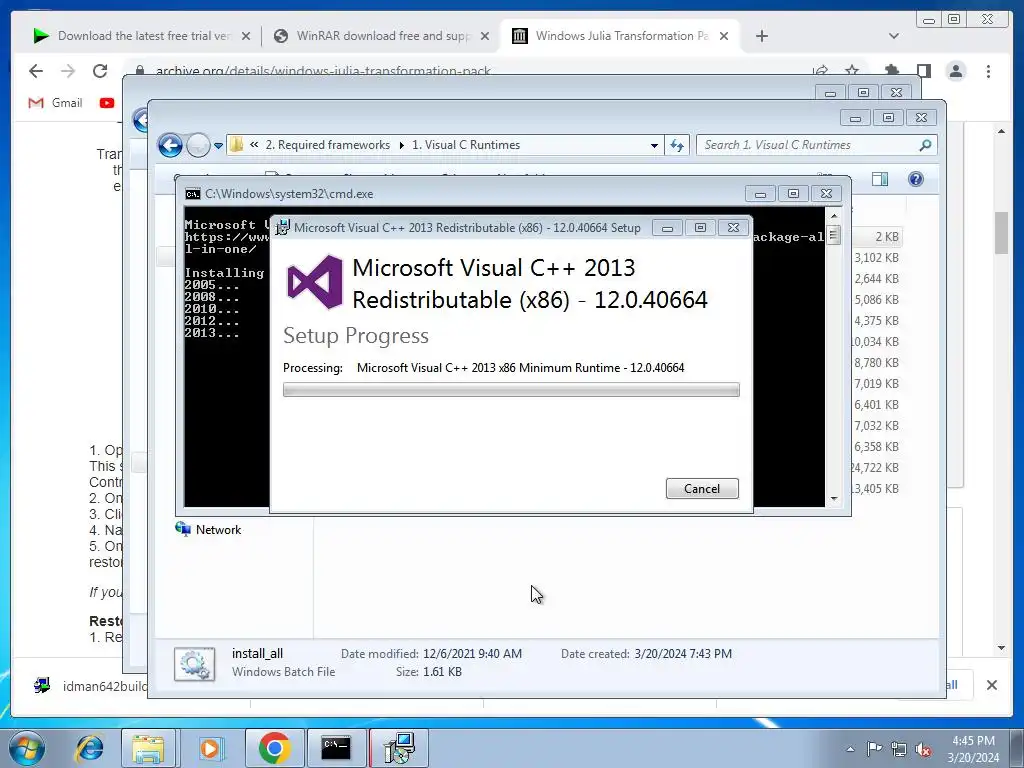
Task: Open Chrome three-dot menu
Action: point(988,71)
